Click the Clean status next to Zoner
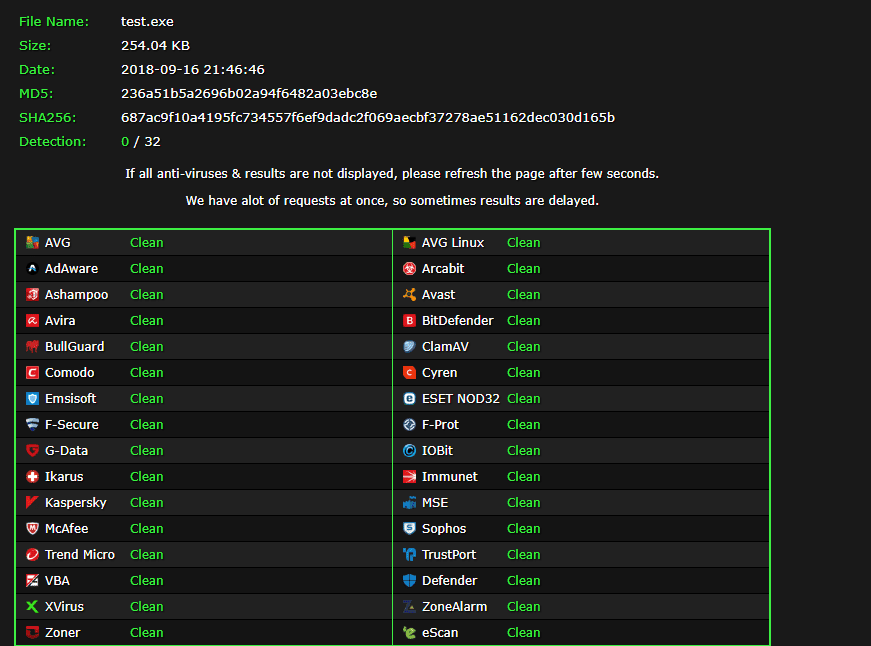 click(x=146, y=632)
